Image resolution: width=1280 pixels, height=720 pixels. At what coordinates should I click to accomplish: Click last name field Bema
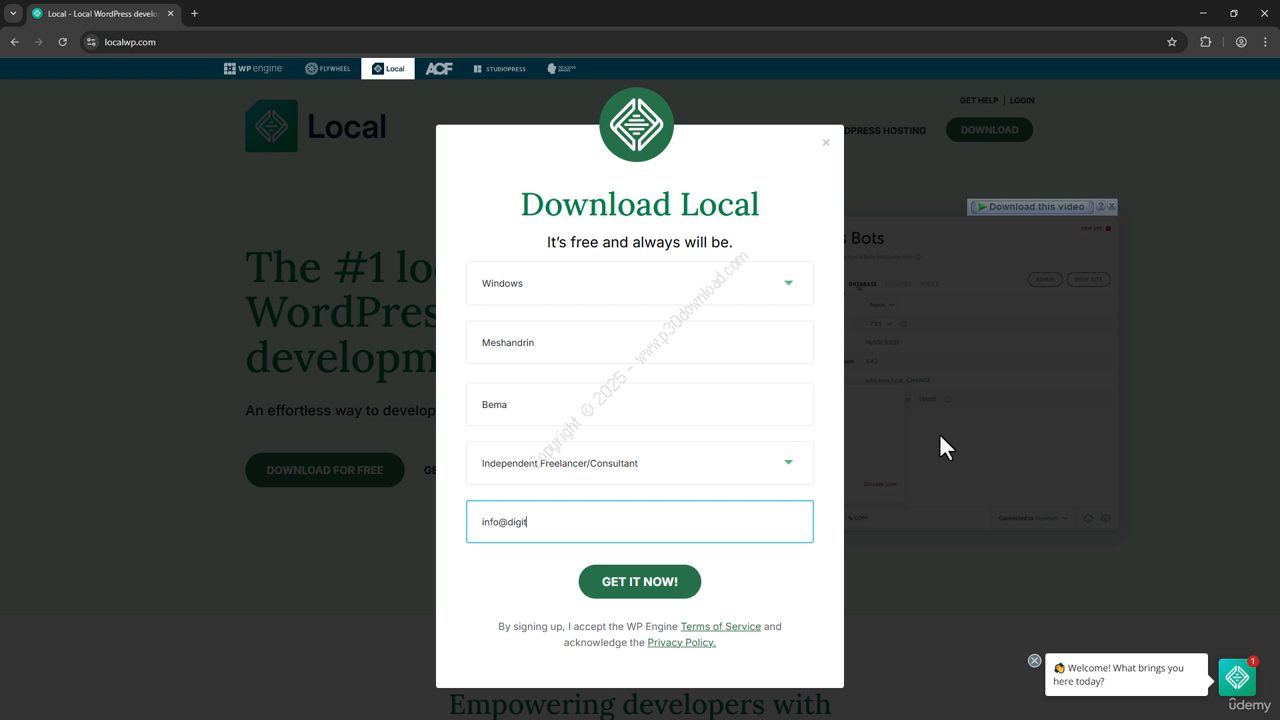pos(640,404)
